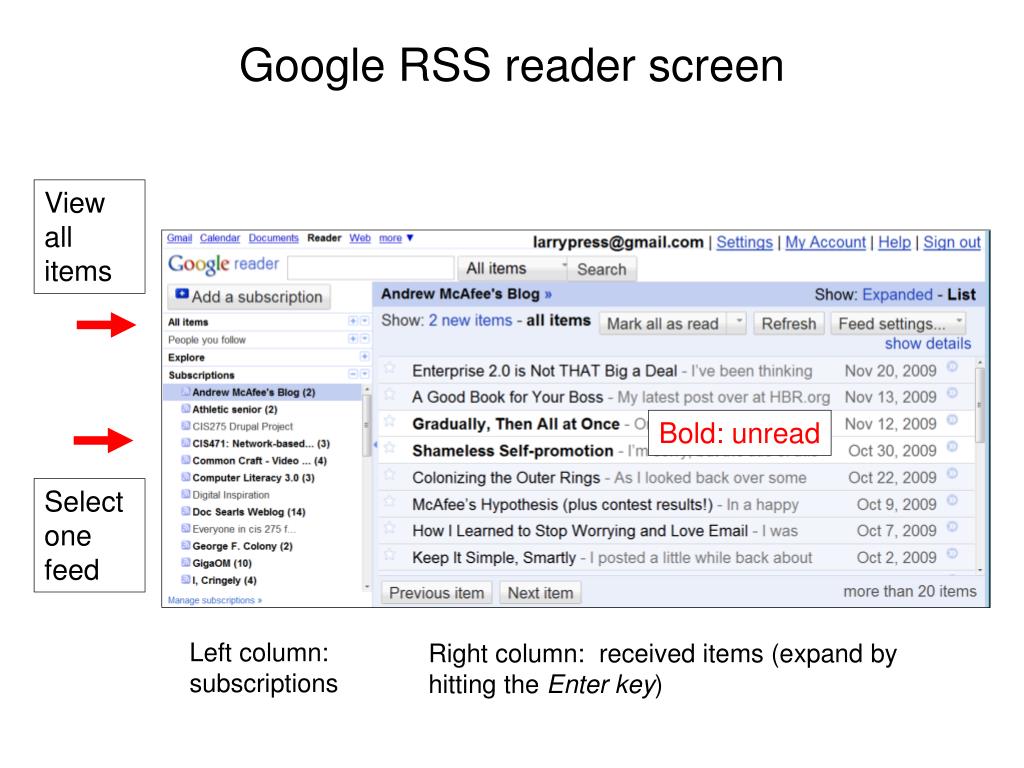Click the original-link icon for Nov 13, 2009 item

952,393
